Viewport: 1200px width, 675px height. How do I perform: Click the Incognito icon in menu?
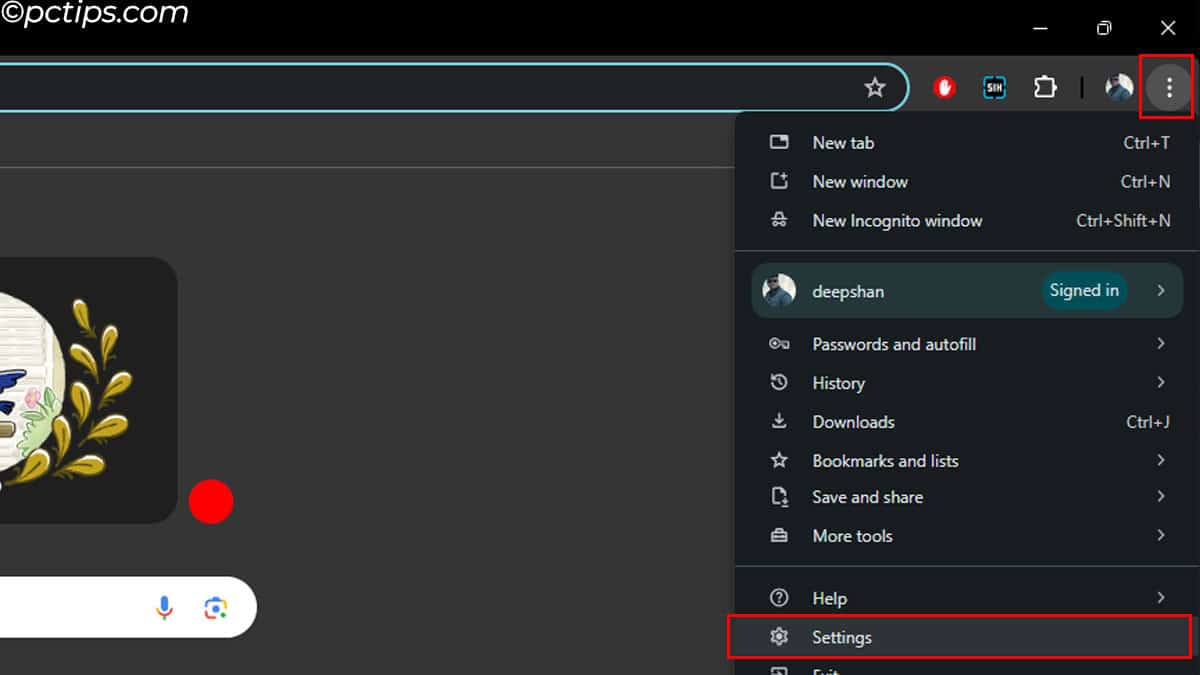779,221
